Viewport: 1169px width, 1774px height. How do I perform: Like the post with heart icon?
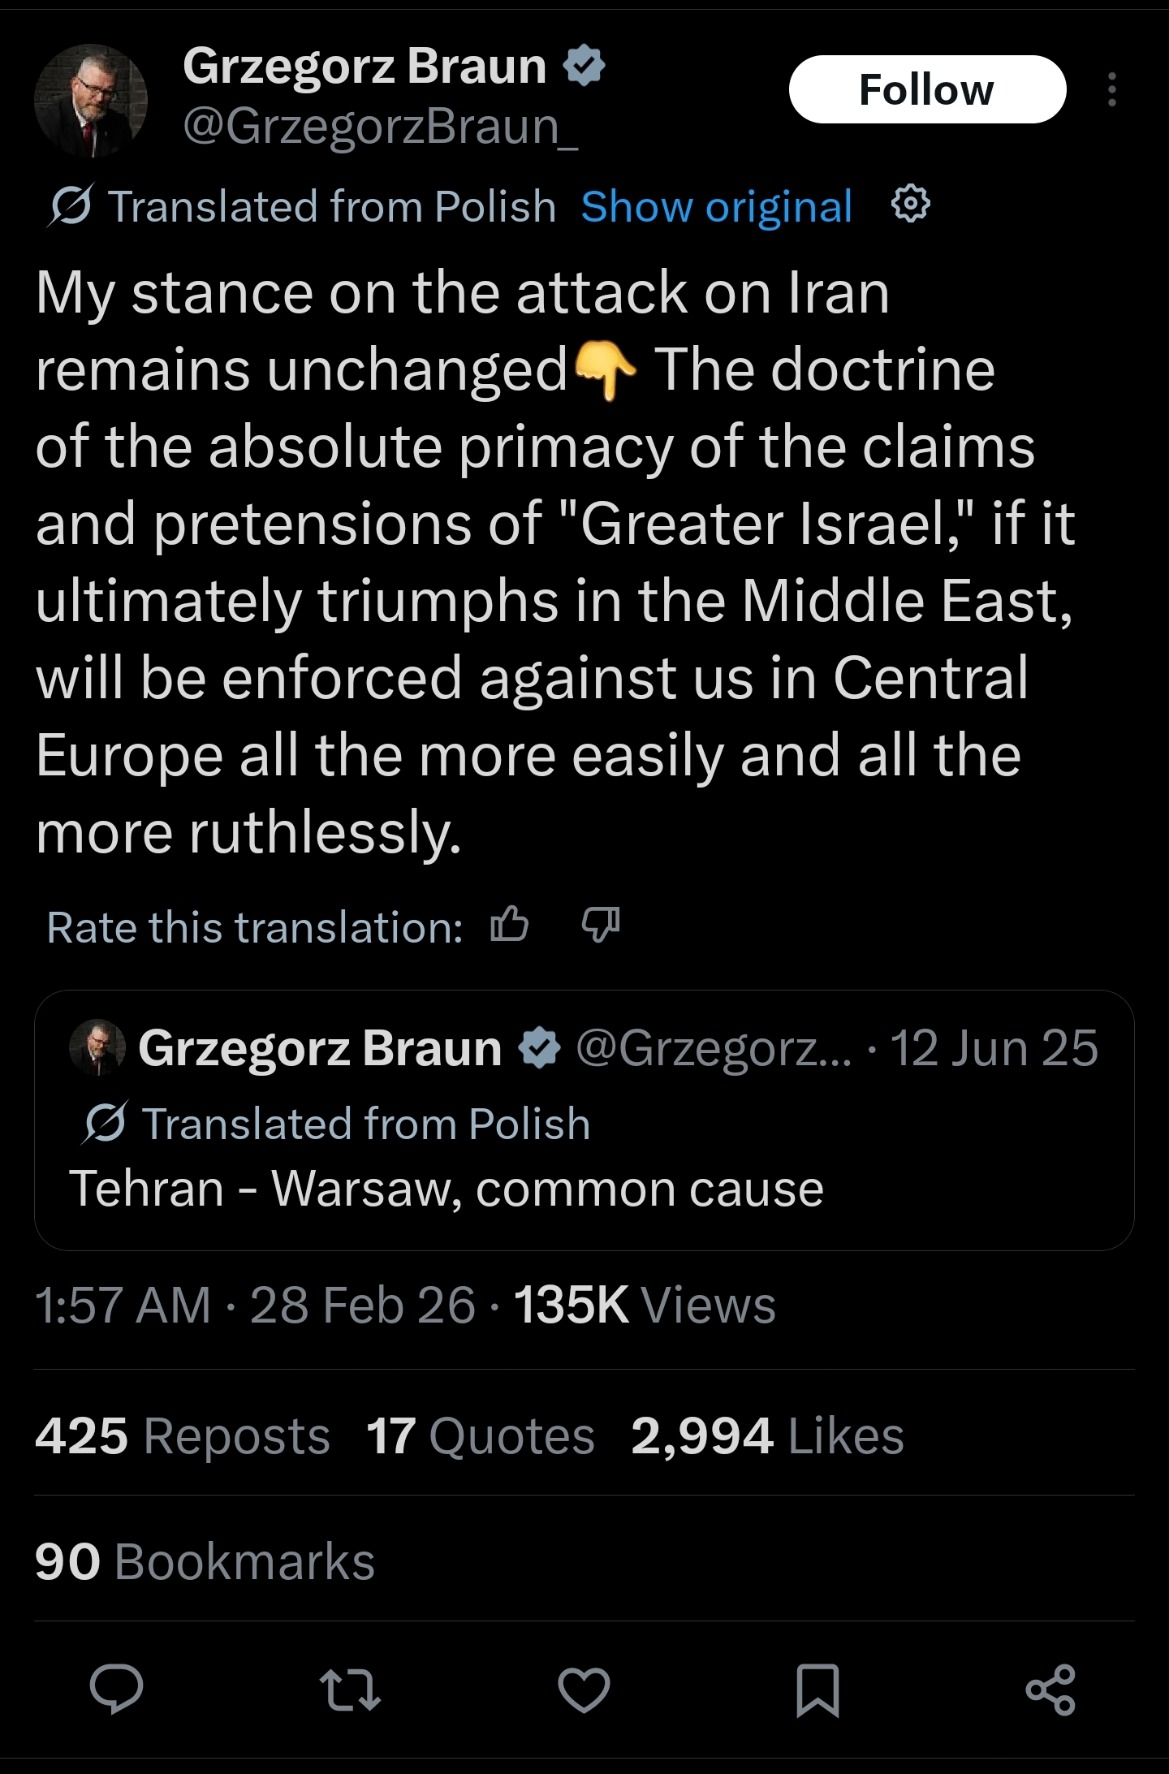pyautogui.click(x=584, y=1690)
